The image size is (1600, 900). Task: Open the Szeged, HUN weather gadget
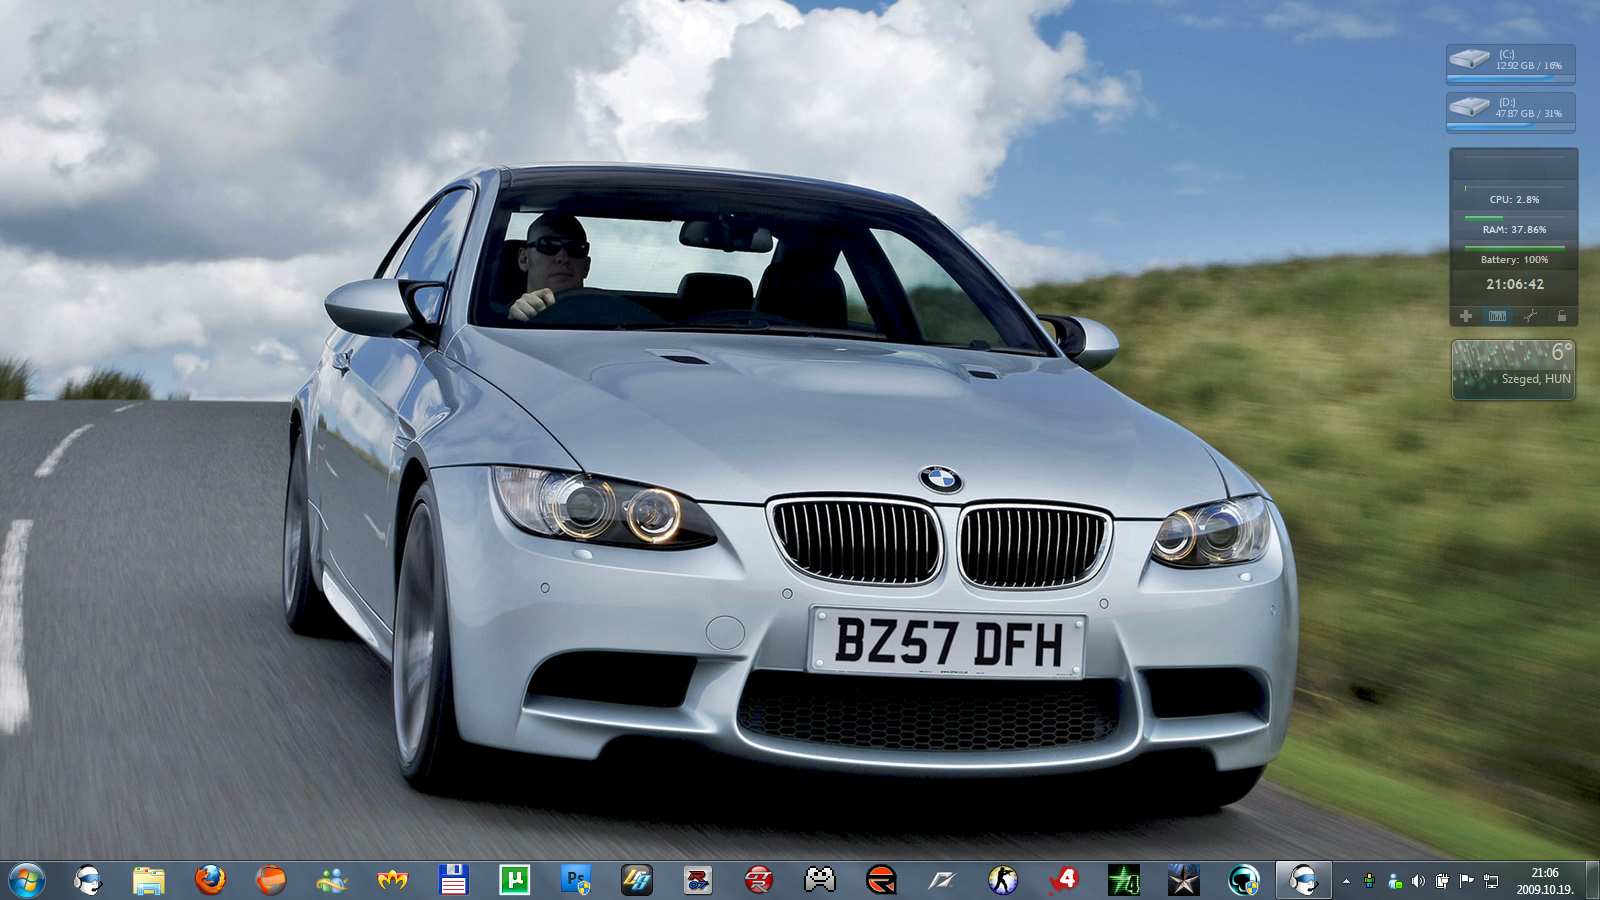[1514, 370]
